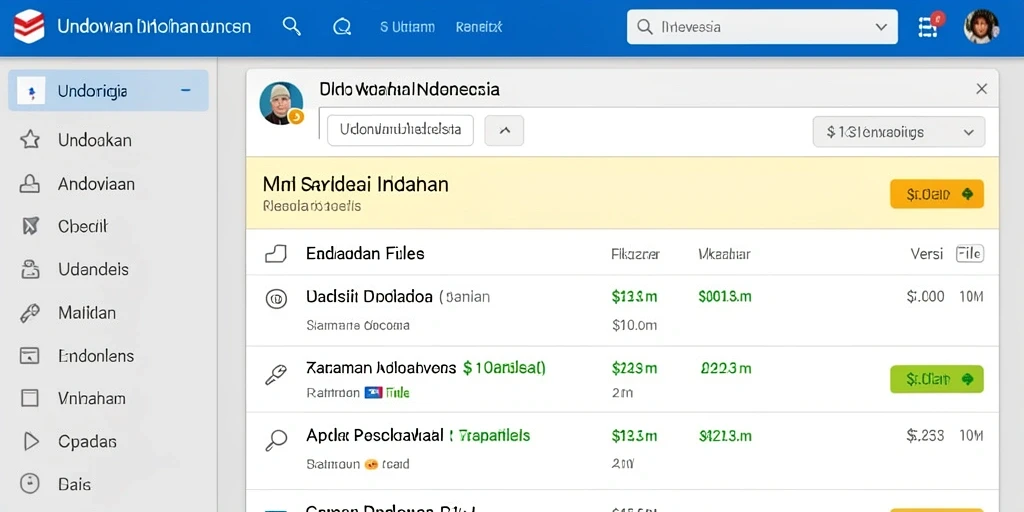This screenshot has width=1024, height=512.
Task: Click the $.000 value in Dadsiit row
Action: coord(925,296)
